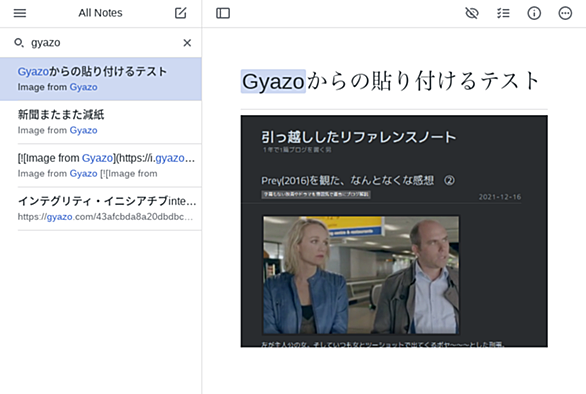
Task: Toggle the markdown preview eye icon
Action: pyautogui.click(x=472, y=13)
